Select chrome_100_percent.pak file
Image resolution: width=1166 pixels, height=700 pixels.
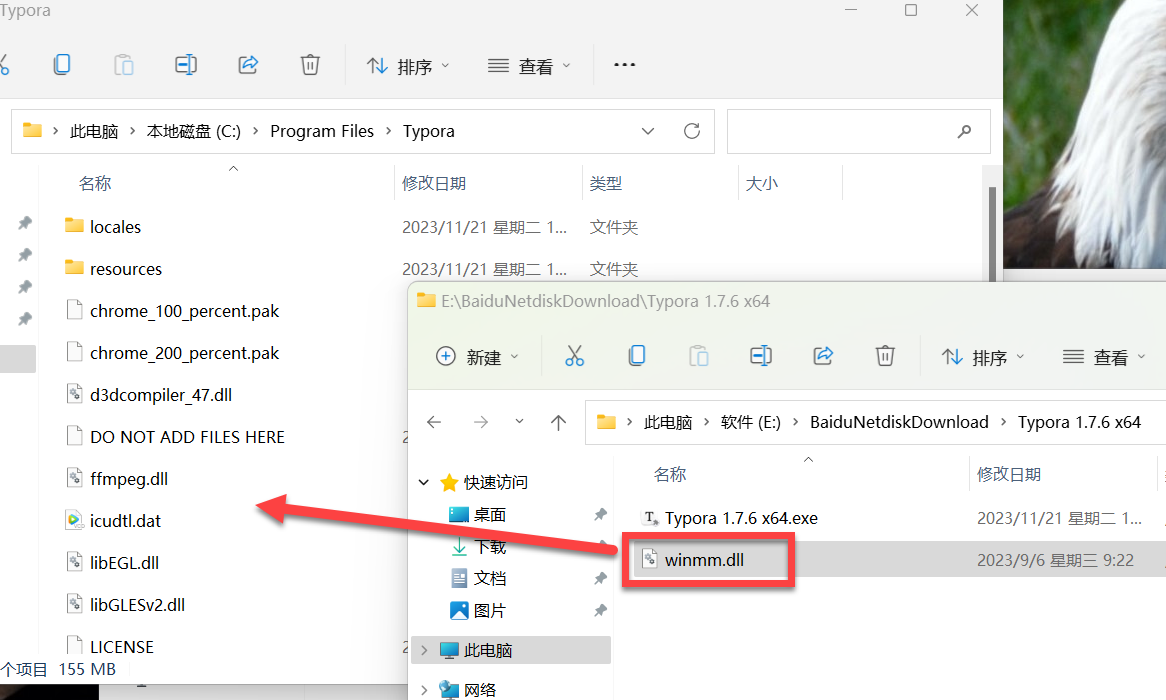[184, 311]
